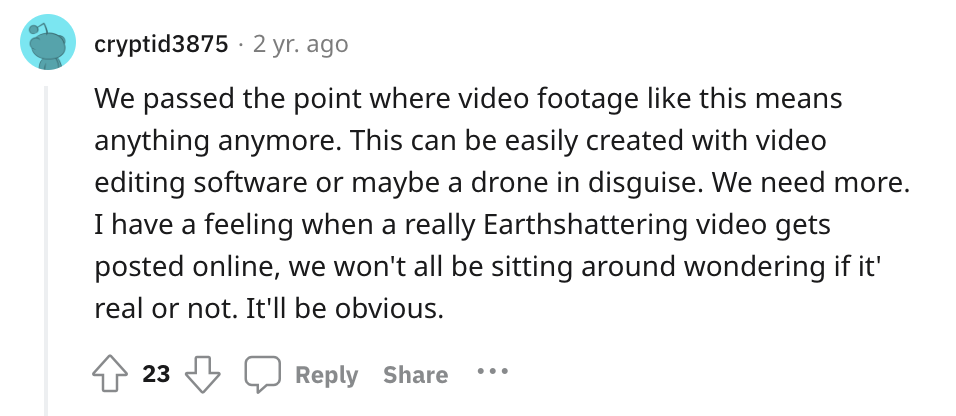The image size is (956, 416).
Task: Upvote the comment by cryptid3875
Action: [110, 375]
